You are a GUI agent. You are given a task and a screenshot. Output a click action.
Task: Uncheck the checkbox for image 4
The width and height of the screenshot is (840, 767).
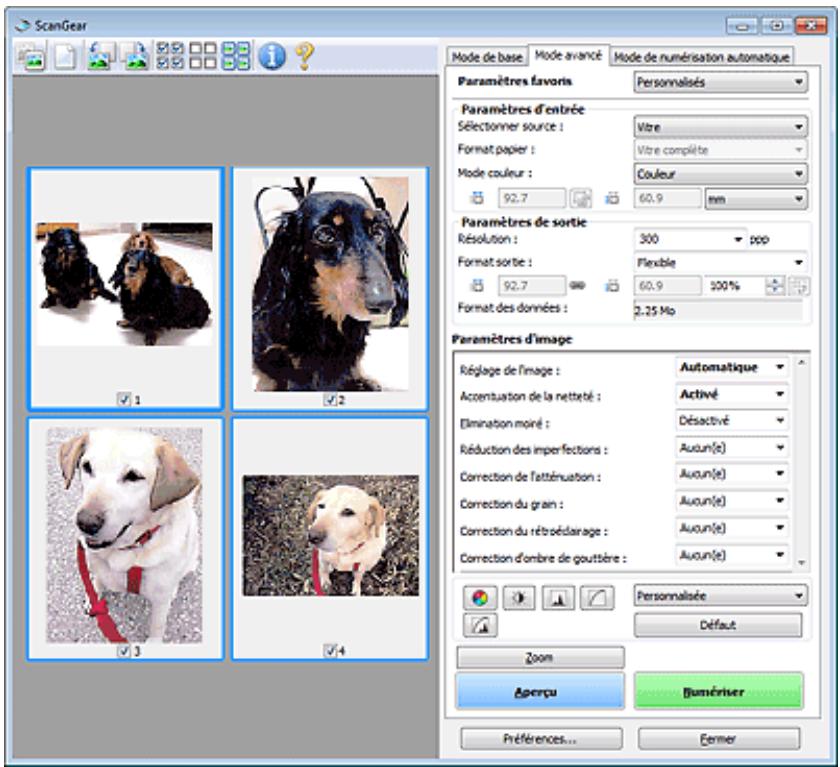pyautogui.click(x=330, y=651)
